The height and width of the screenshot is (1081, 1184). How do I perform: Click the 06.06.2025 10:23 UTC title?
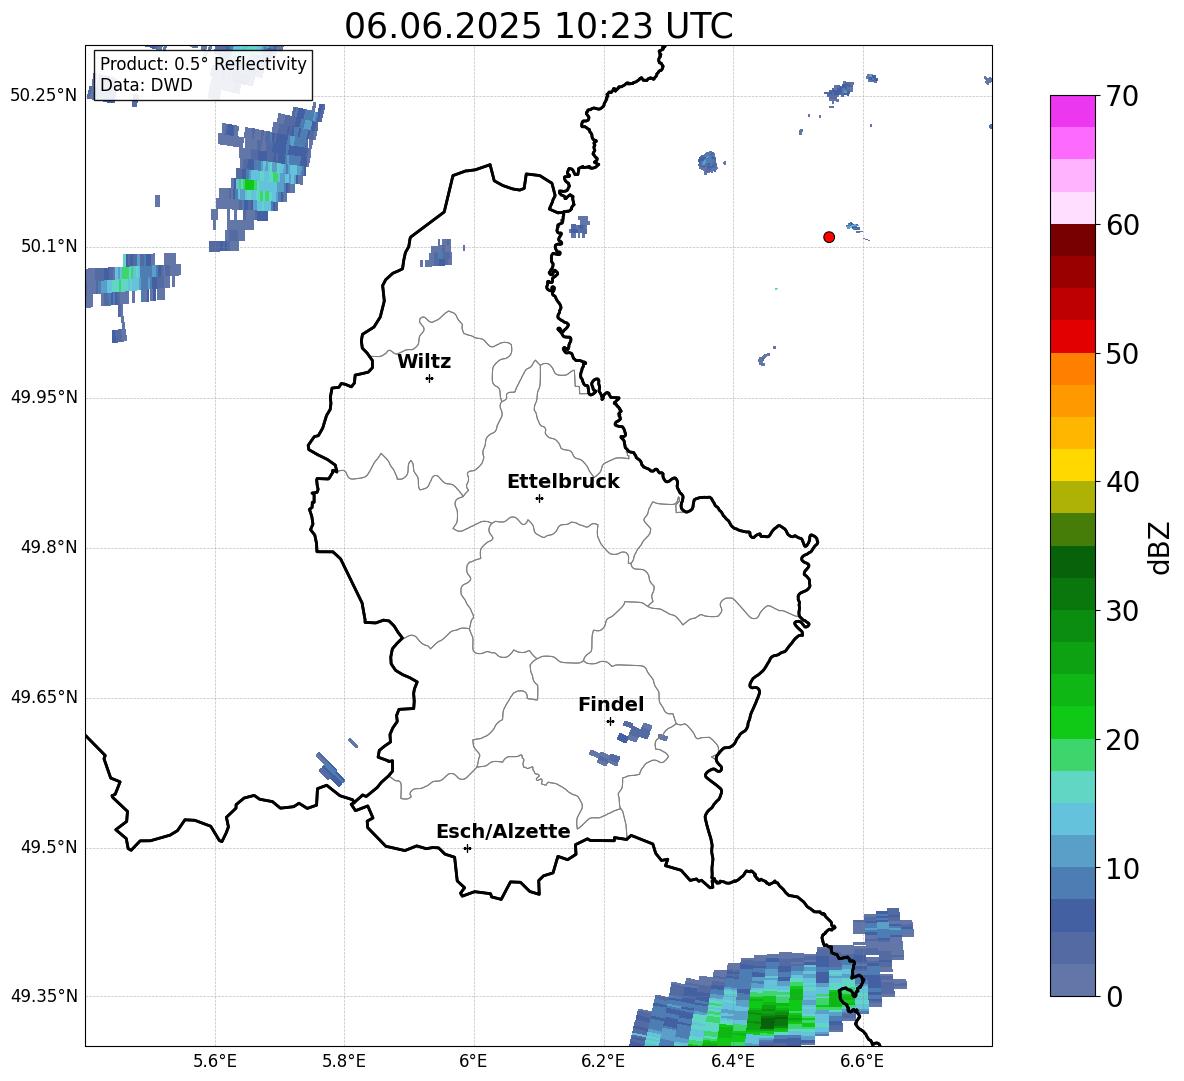(x=538, y=26)
